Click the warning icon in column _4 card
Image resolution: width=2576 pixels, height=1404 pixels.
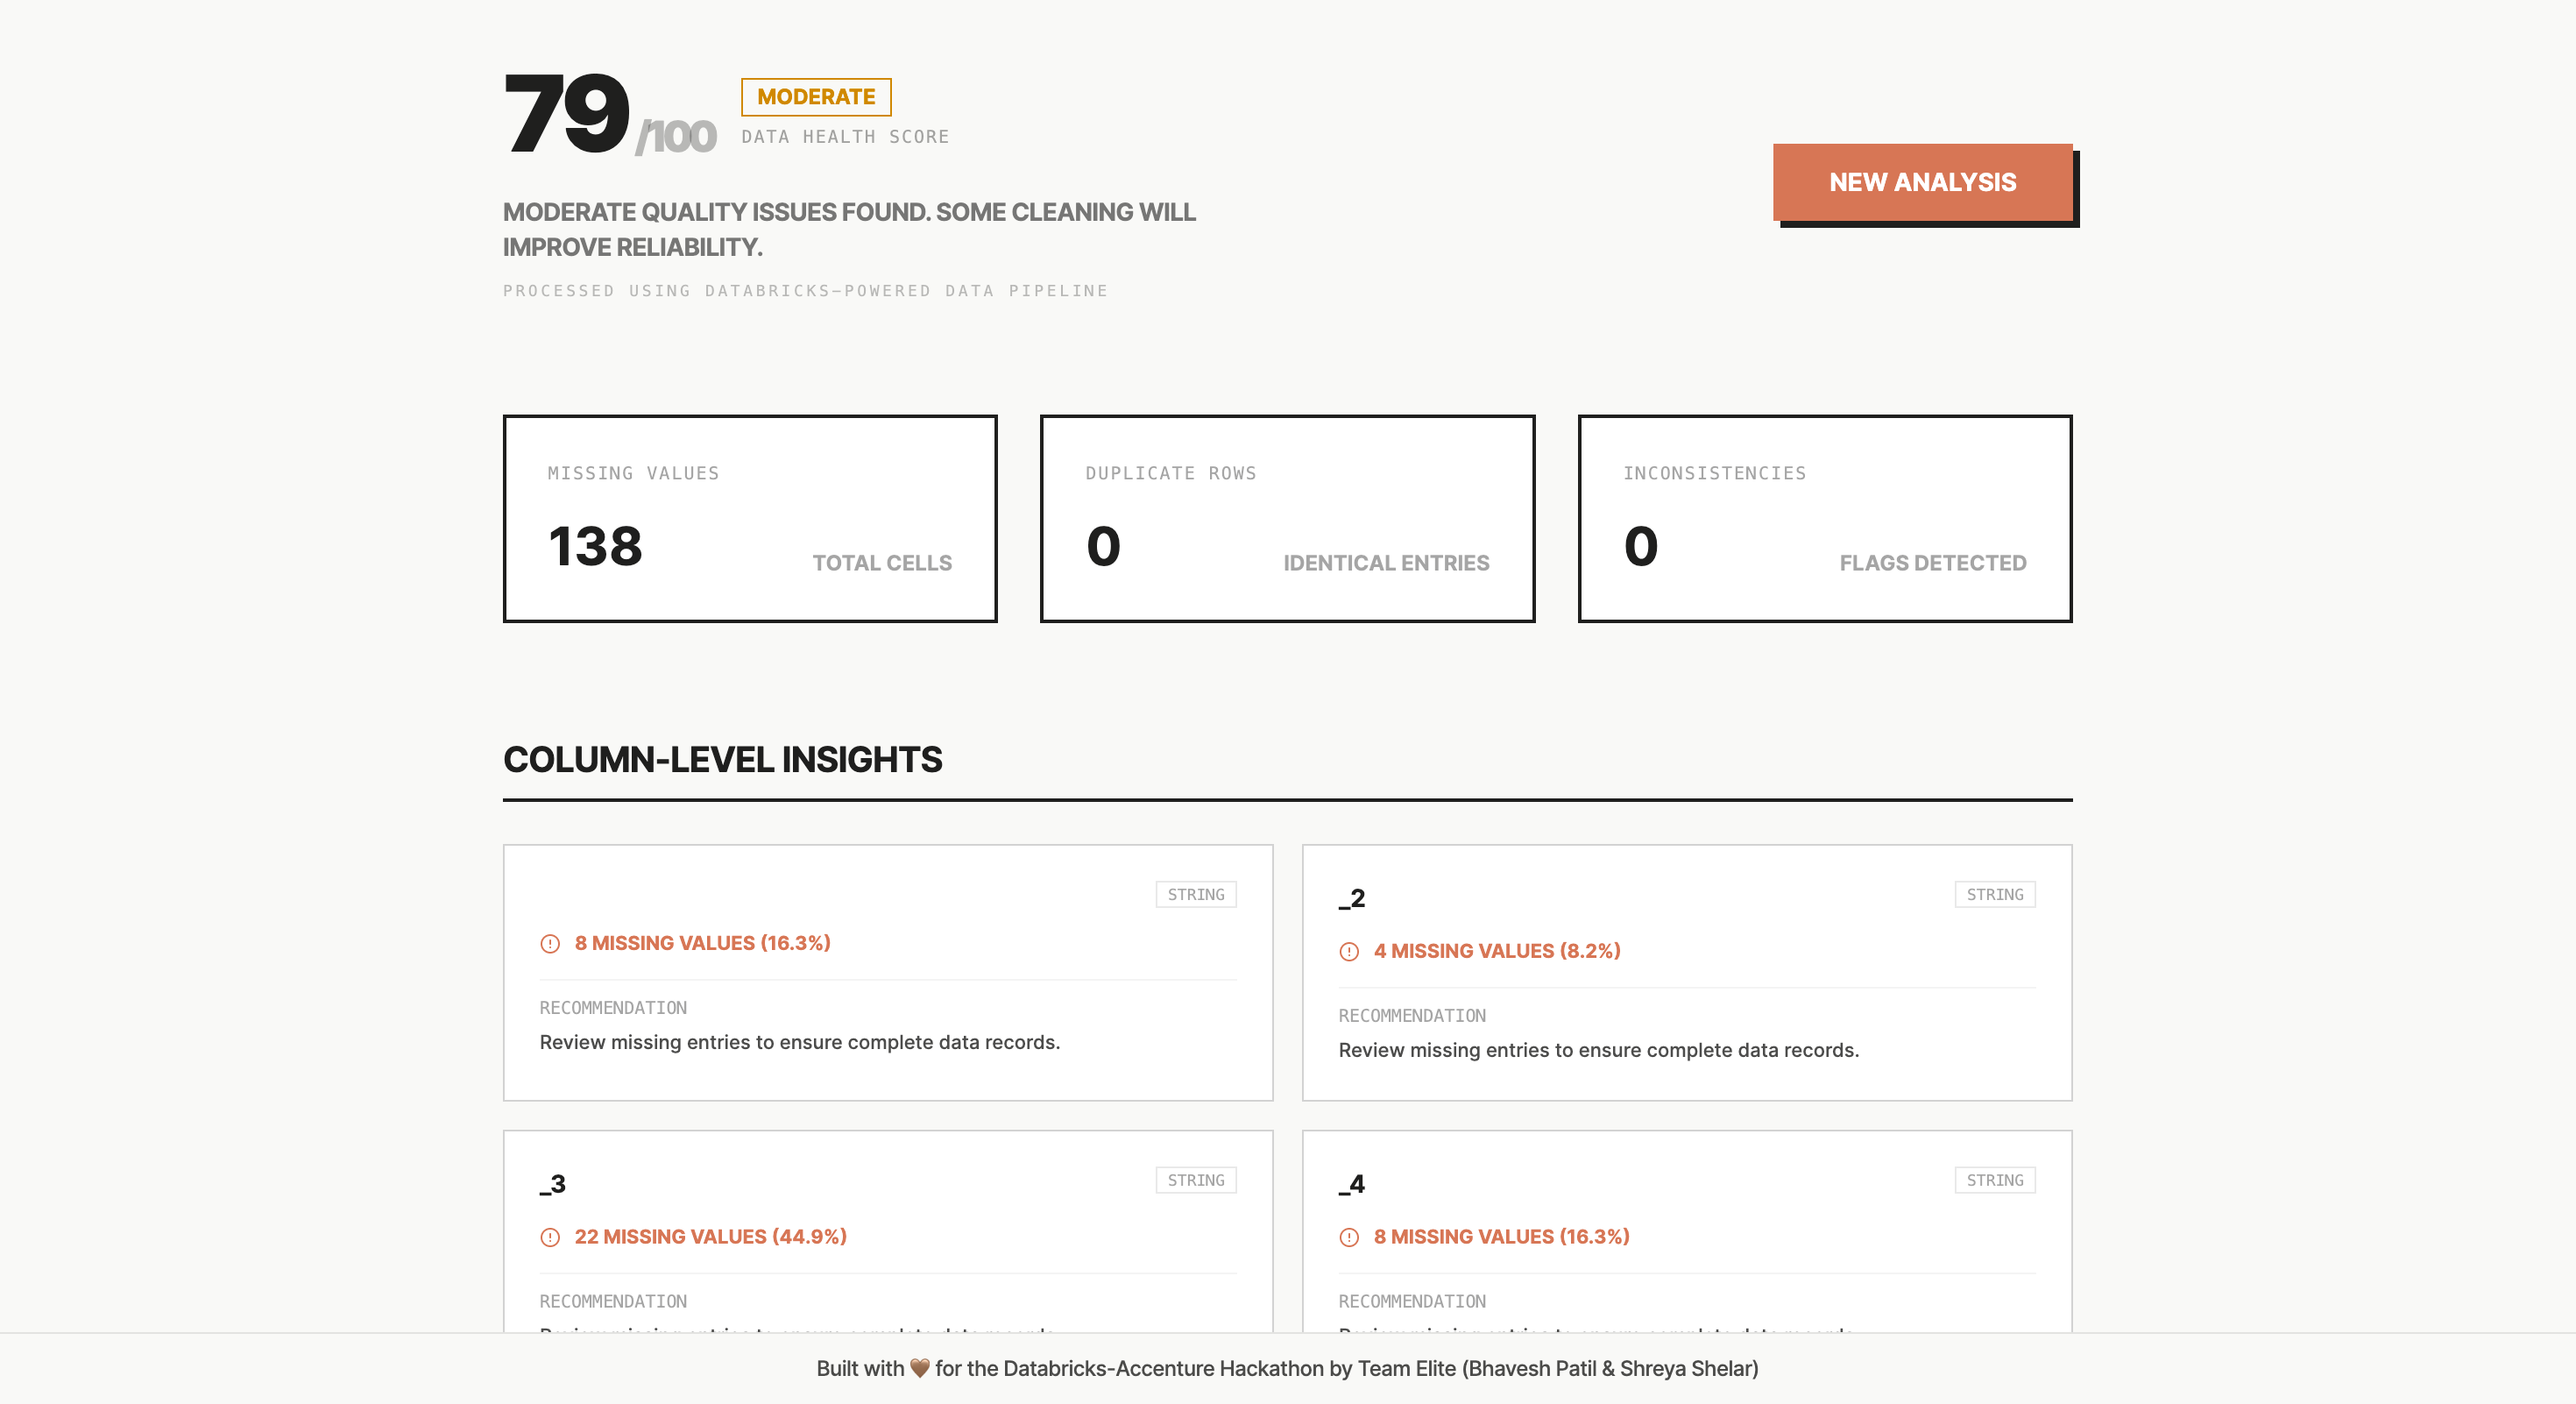(1349, 1237)
